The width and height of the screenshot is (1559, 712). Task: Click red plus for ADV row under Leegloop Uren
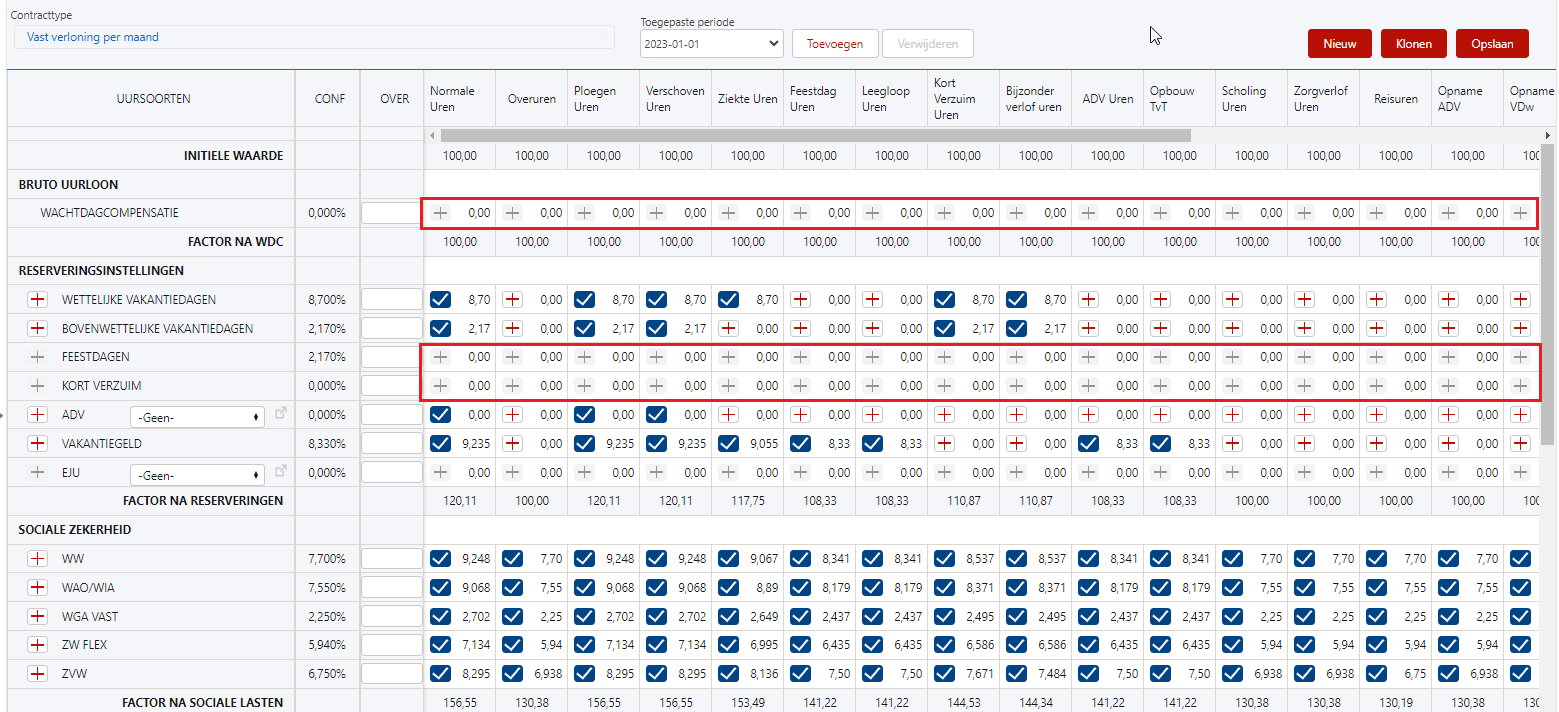(872, 415)
